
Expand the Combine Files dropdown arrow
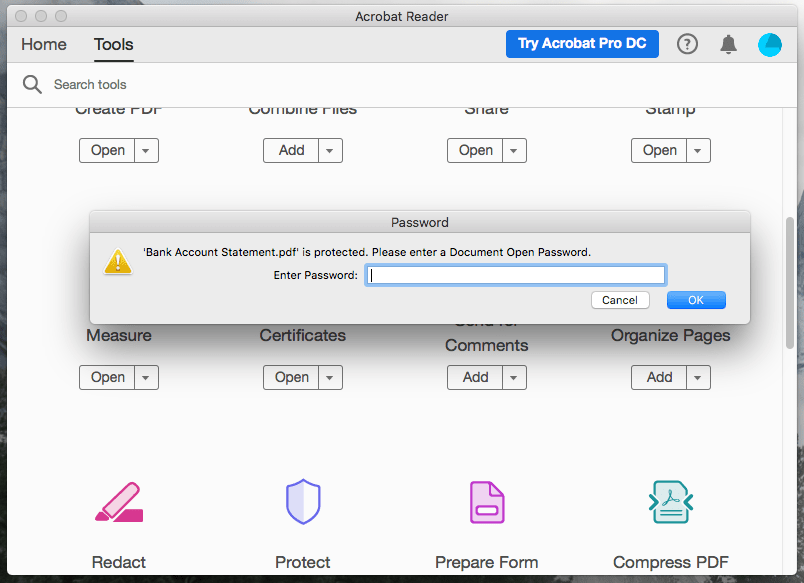330,150
